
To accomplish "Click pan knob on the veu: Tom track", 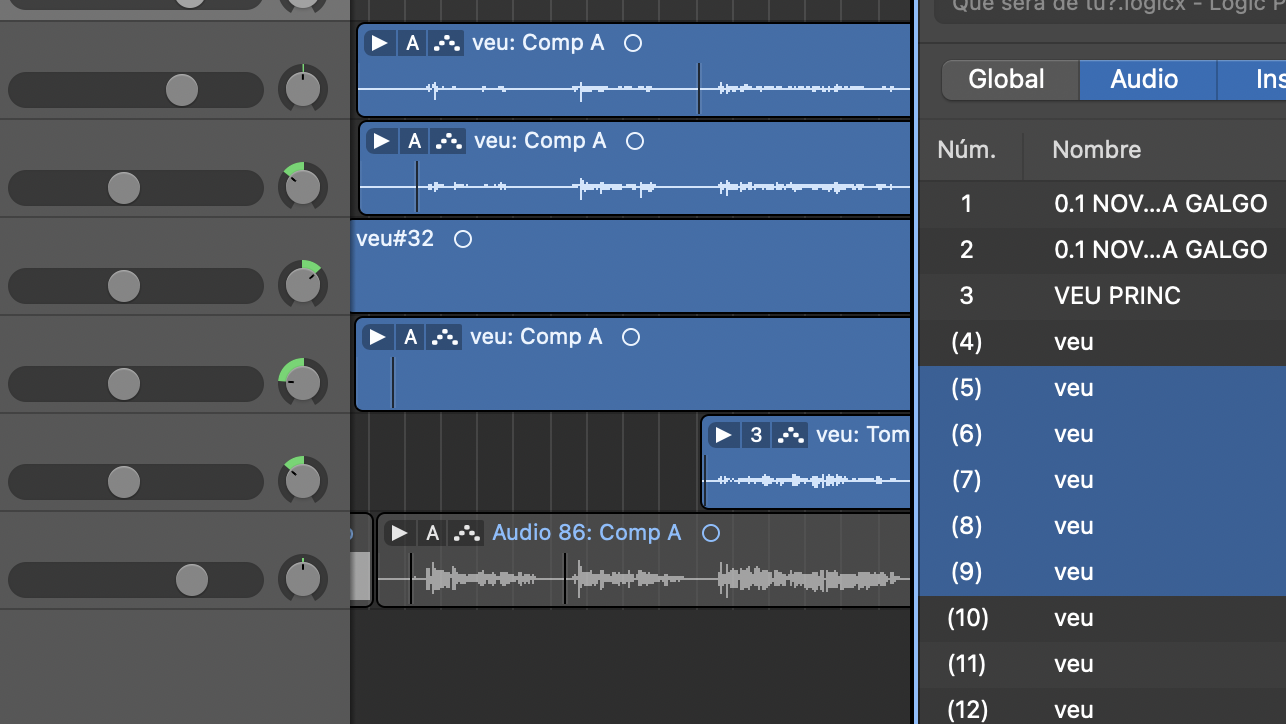I will 302,481.
